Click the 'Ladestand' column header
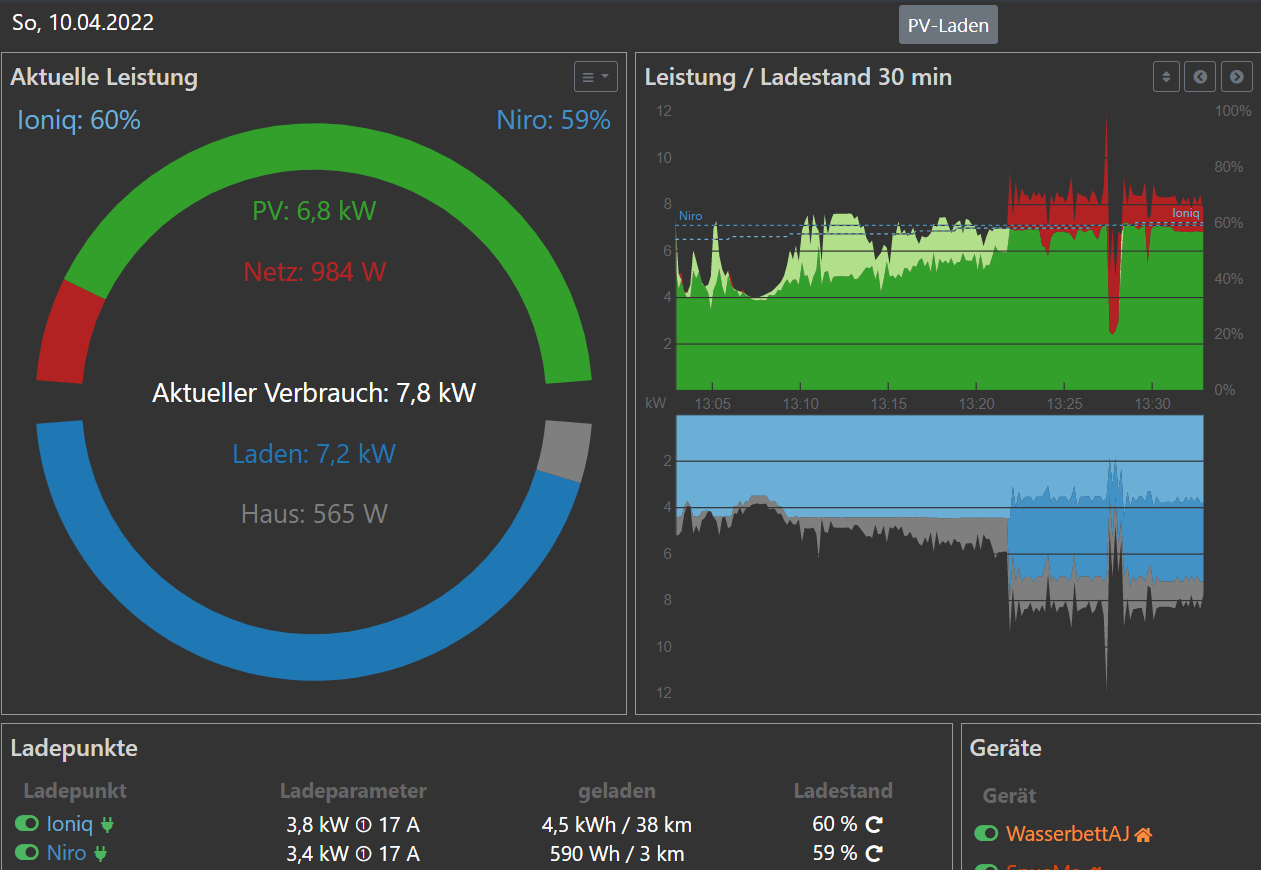This screenshot has height=870, width=1261. click(843, 791)
